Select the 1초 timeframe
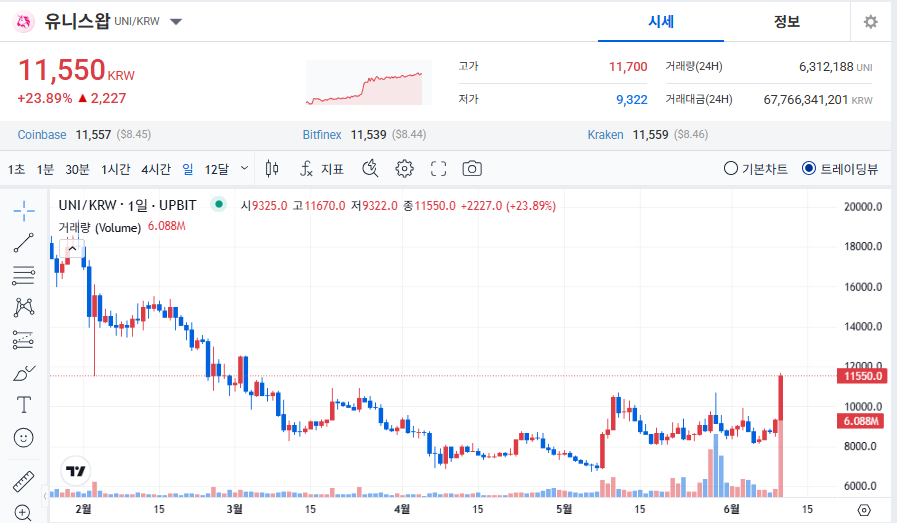Image resolution: width=897 pixels, height=523 pixels. [x=16, y=169]
